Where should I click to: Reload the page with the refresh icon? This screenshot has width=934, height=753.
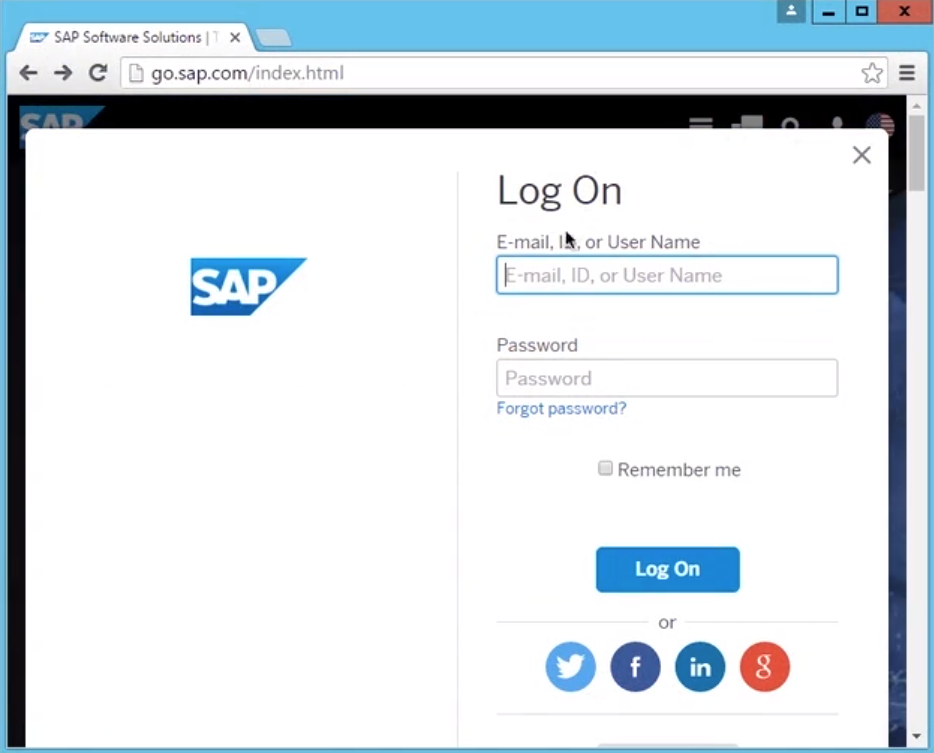click(98, 73)
